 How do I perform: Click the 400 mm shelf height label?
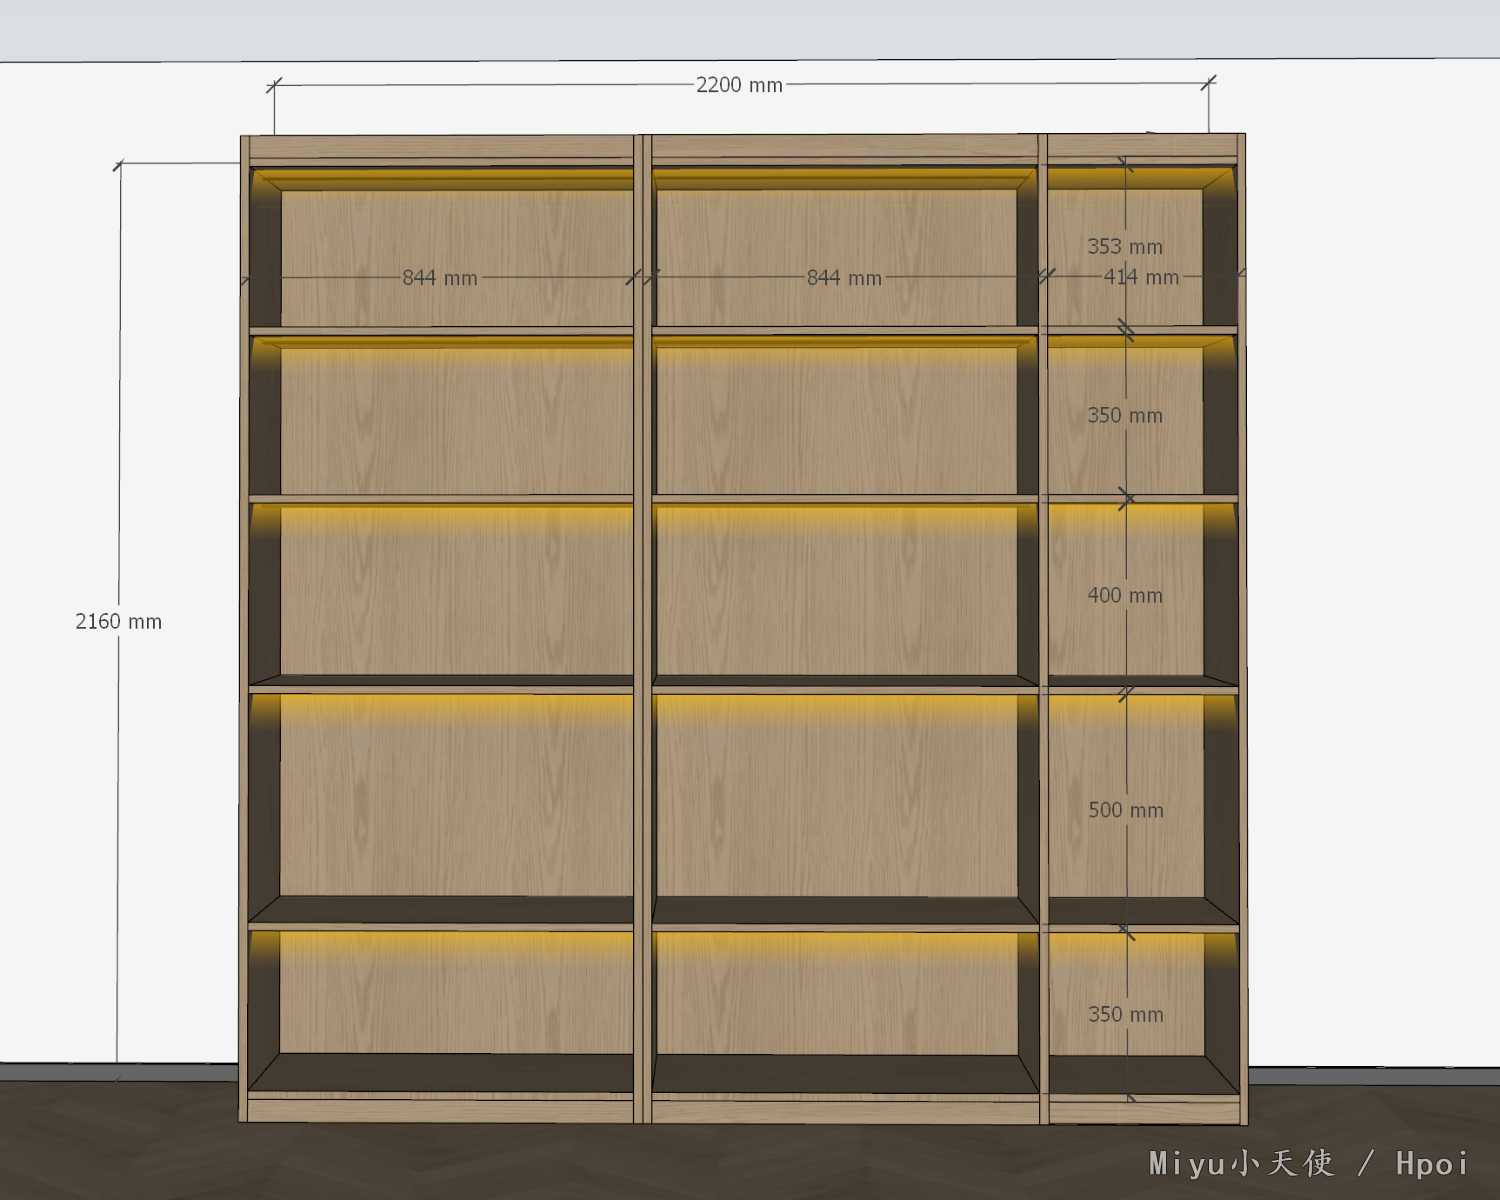point(1124,596)
